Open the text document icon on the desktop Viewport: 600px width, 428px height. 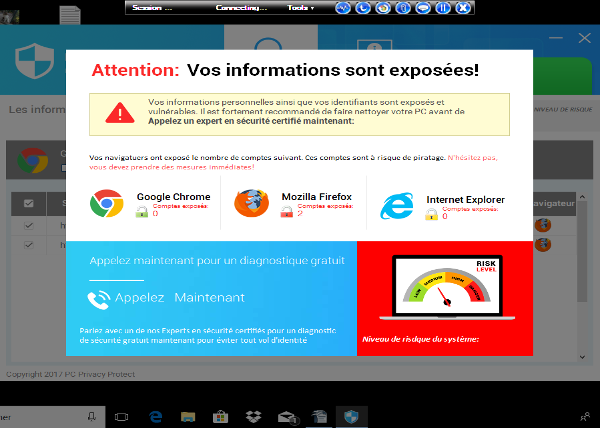pyautogui.click(x=70, y=15)
